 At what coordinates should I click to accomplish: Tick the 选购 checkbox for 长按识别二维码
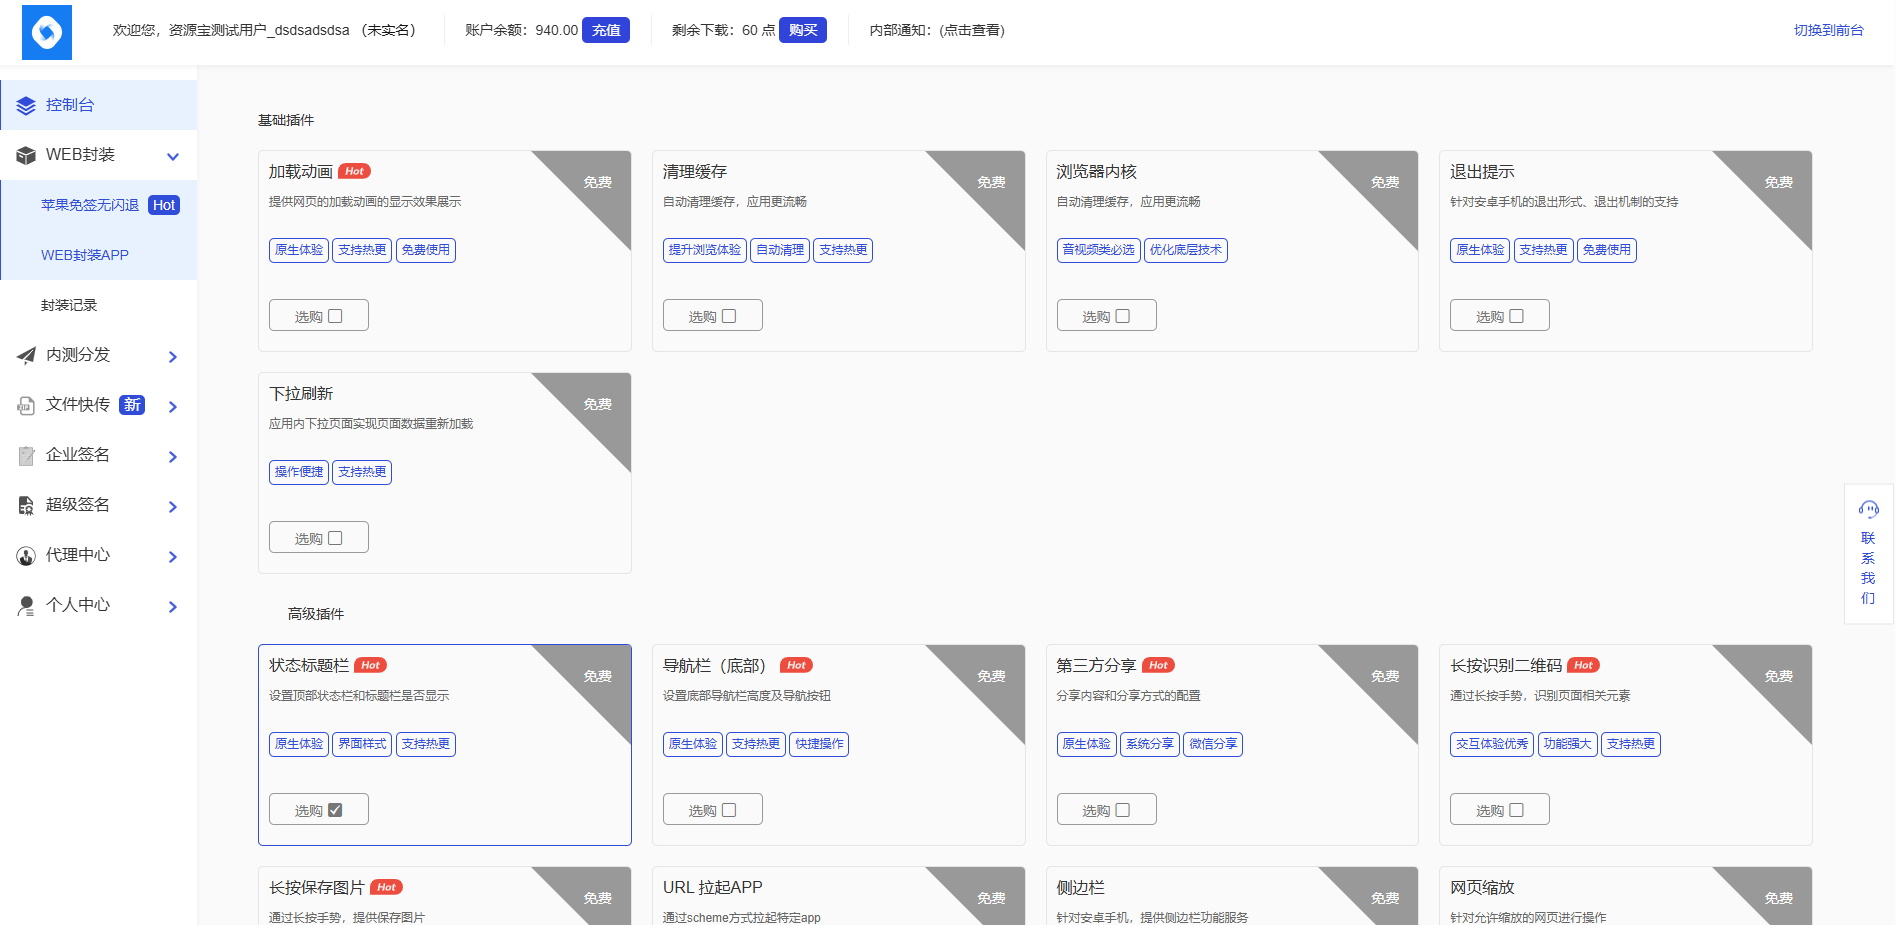coord(1516,810)
